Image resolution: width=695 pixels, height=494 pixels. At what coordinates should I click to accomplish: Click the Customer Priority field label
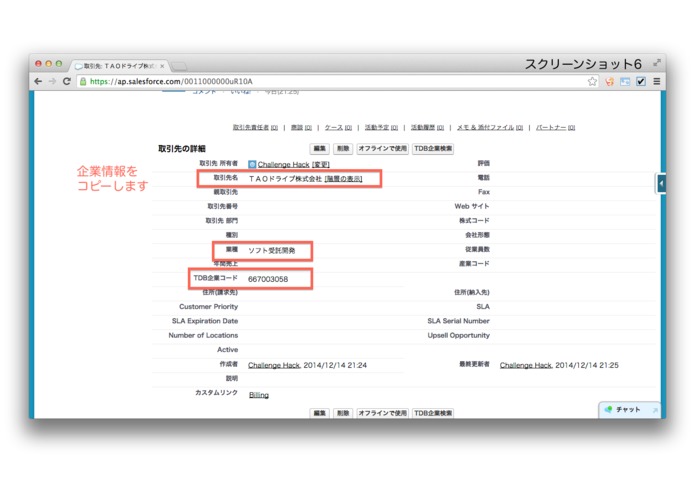(208, 307)
